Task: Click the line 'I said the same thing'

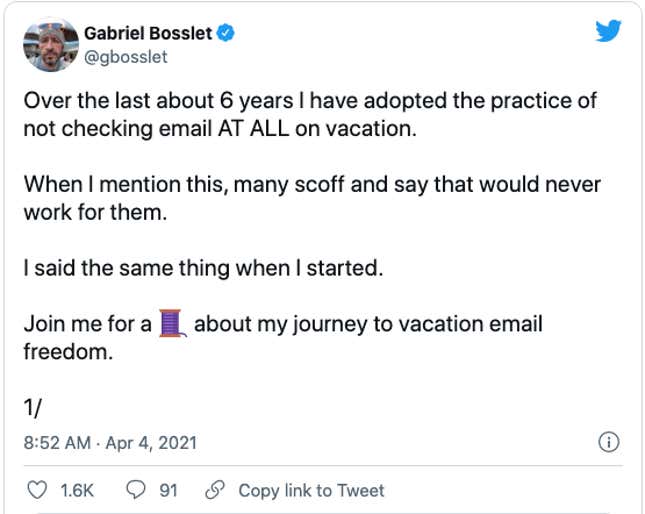Action: click(x=203, y=268)
